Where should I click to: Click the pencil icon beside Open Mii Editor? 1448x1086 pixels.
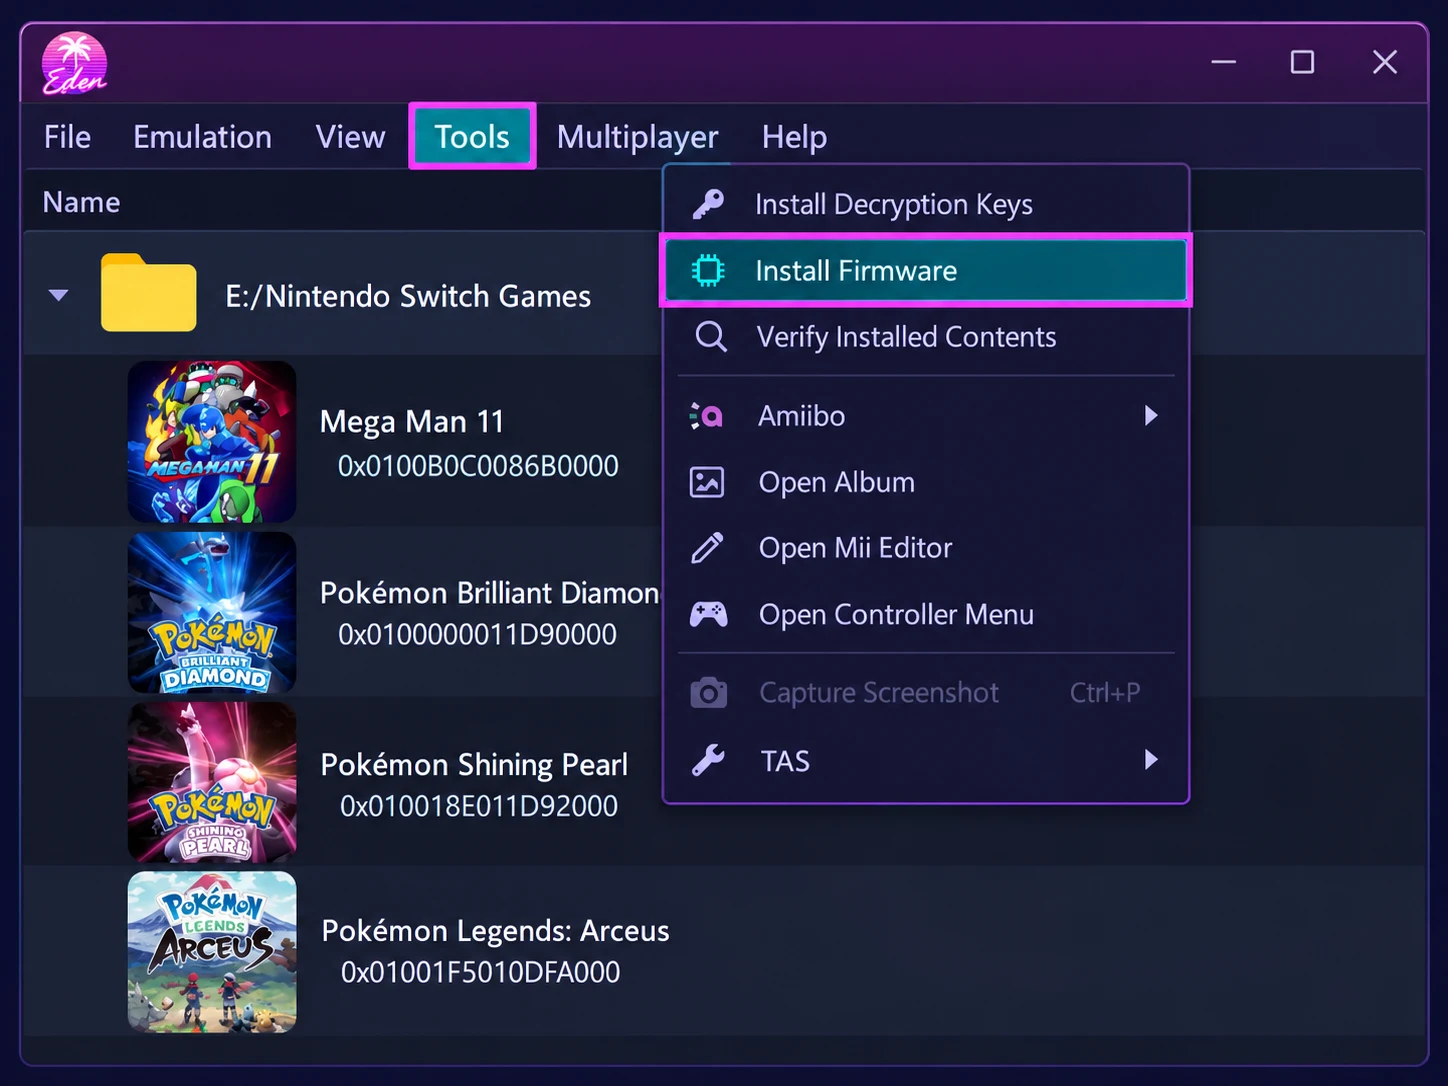click(x=707, y=548)
